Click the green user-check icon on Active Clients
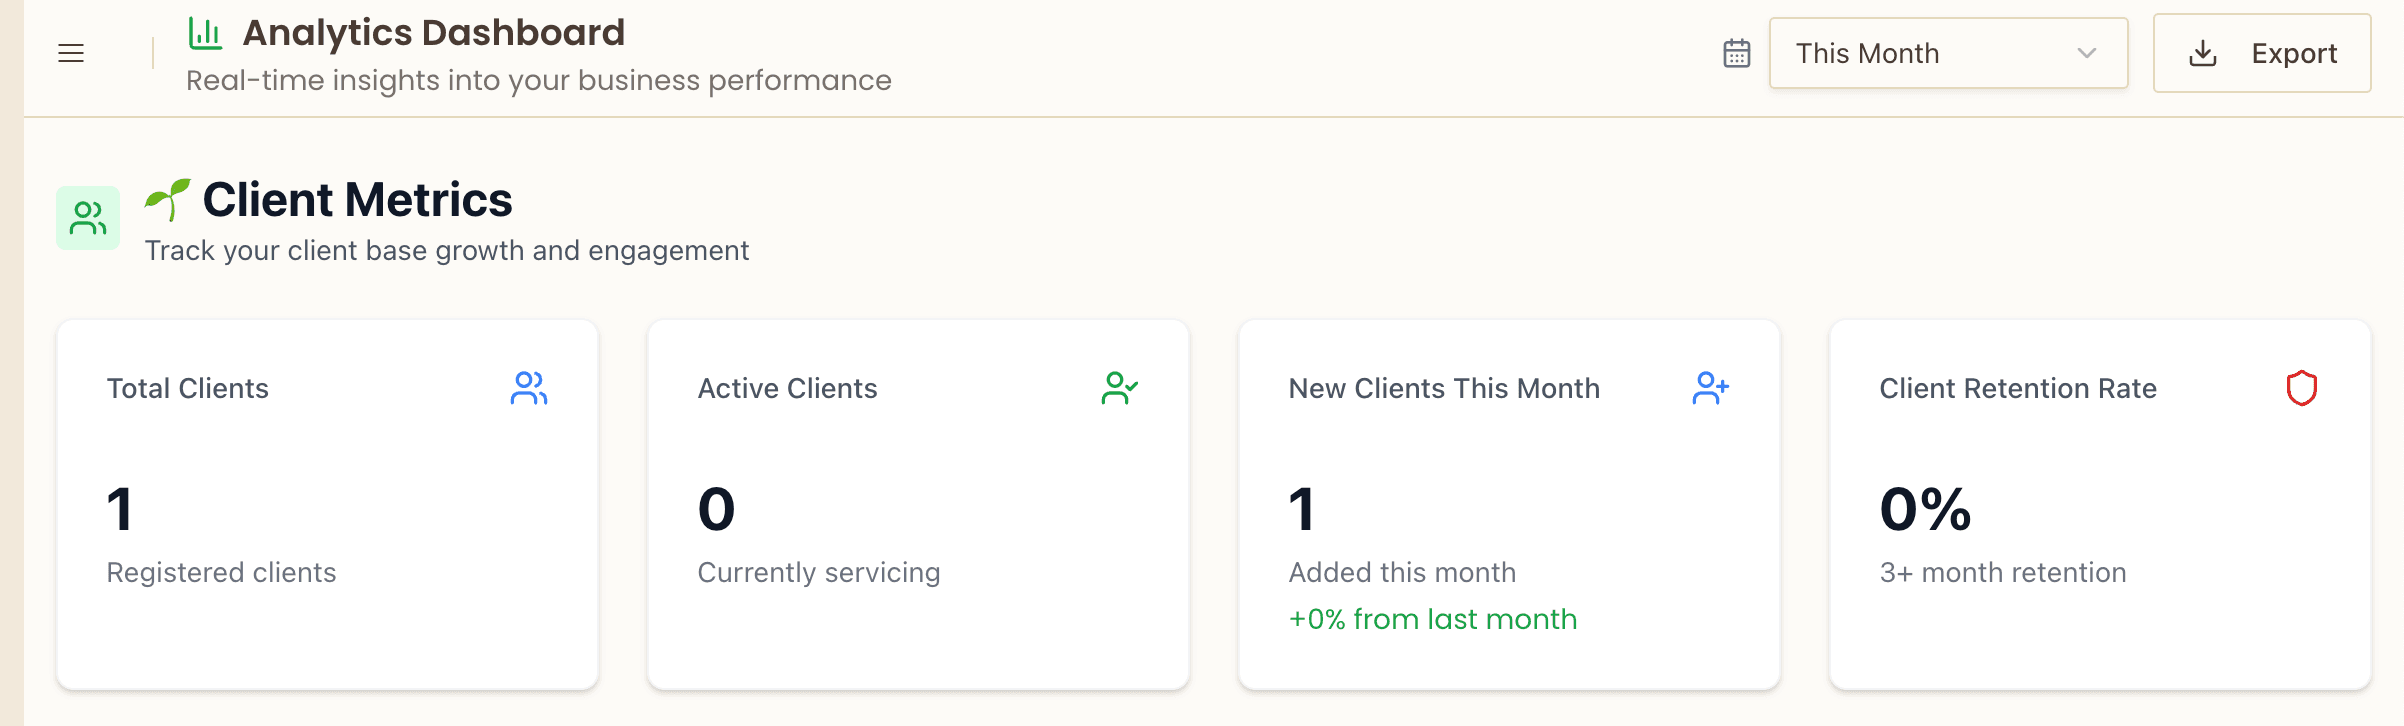The image size is (2404, 726). (x=1119, y=388)
